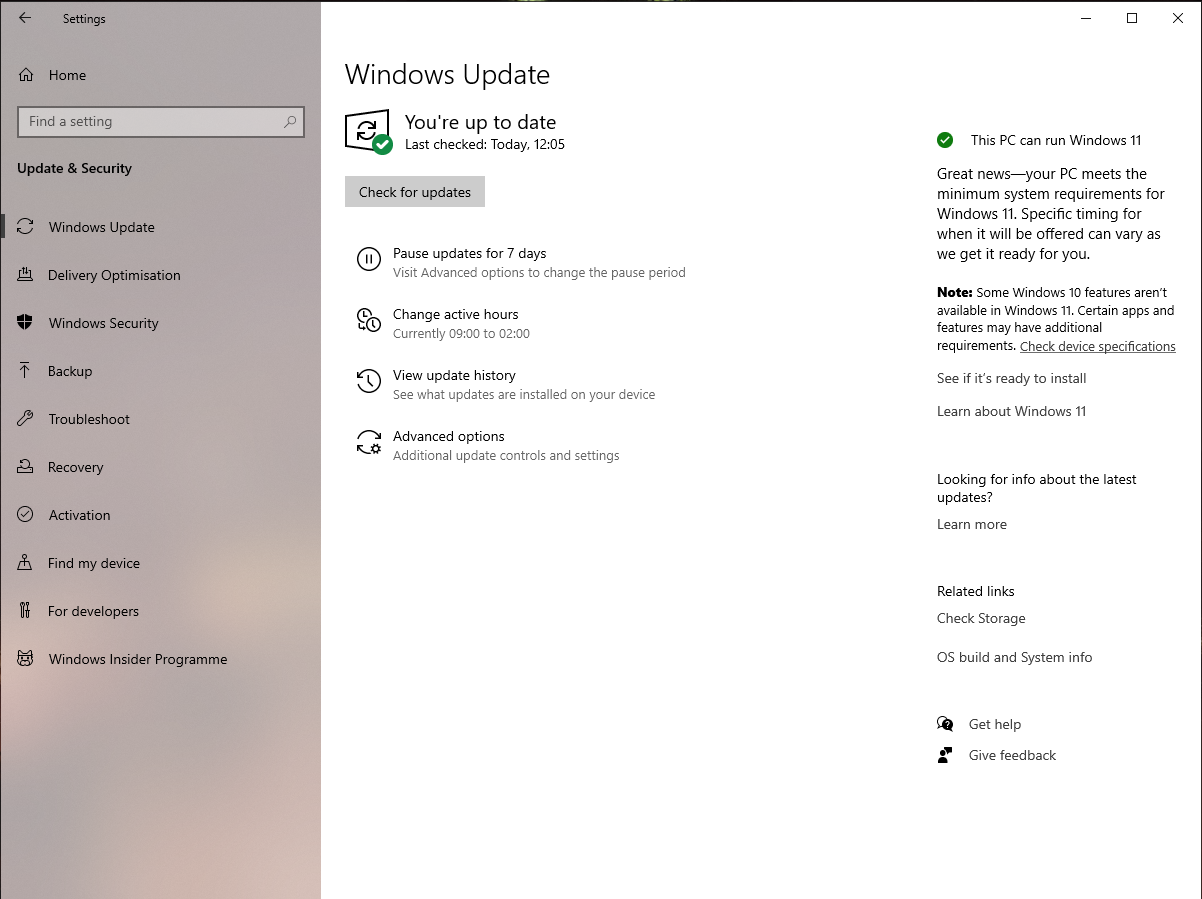Open the Learn about Windows 11 link
Screen dimensions: 1202x899
(x=1012, y=411)
